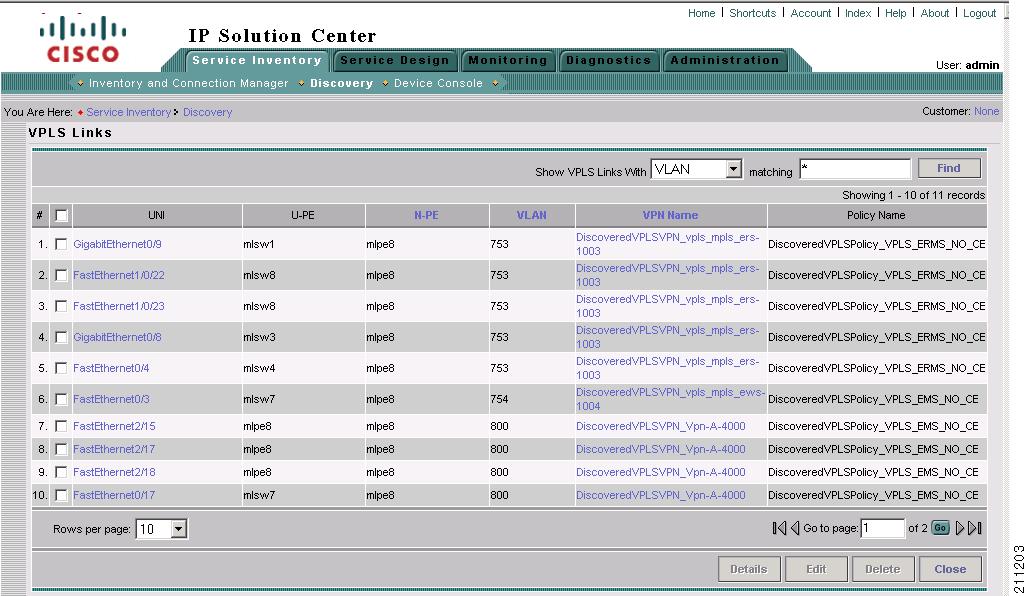Image resolution: width=1027 pixels, height=596 pixels.
Task: Switch to Administration tab
Action: coord(724,60)
